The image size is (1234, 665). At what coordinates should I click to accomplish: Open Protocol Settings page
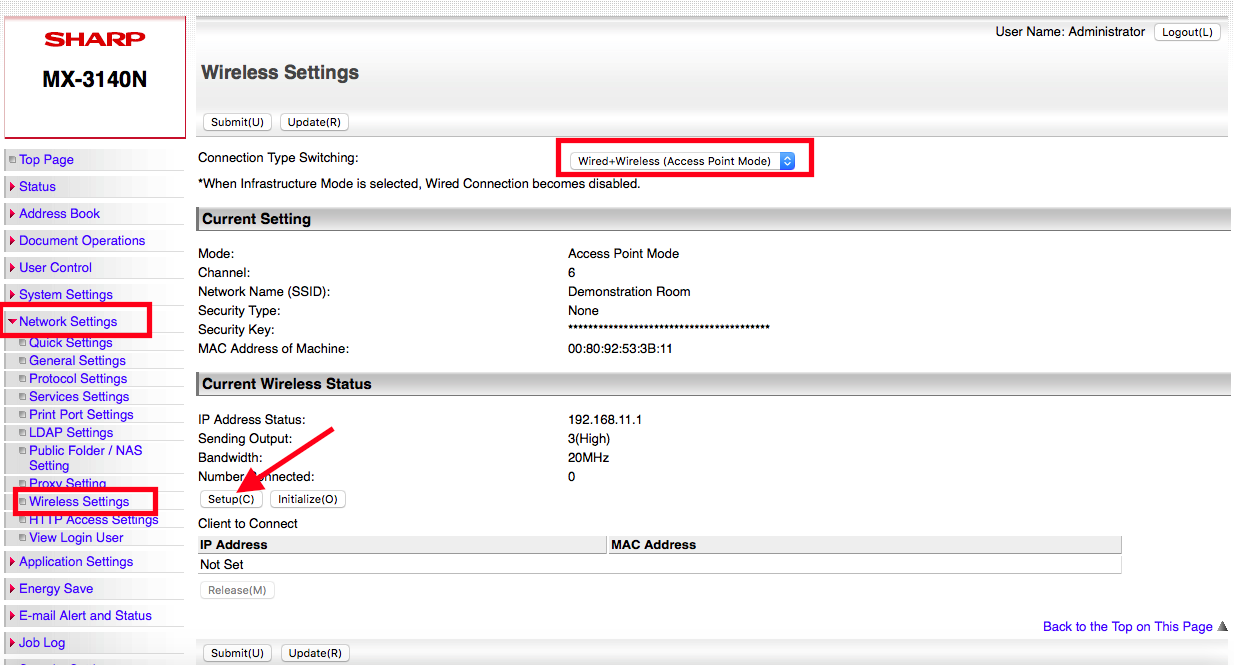[x=78, y=379]
